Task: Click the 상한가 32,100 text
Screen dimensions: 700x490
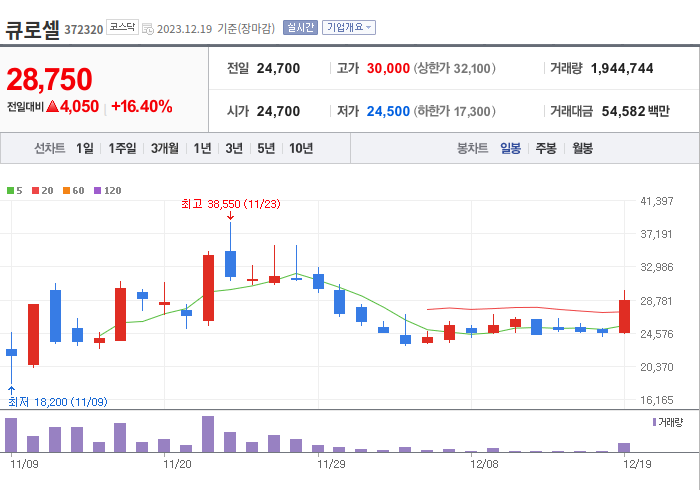Action: 454,68
